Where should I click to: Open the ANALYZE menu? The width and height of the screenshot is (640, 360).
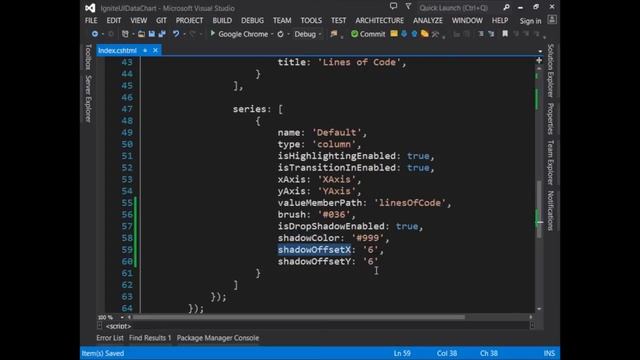(428, 20)
